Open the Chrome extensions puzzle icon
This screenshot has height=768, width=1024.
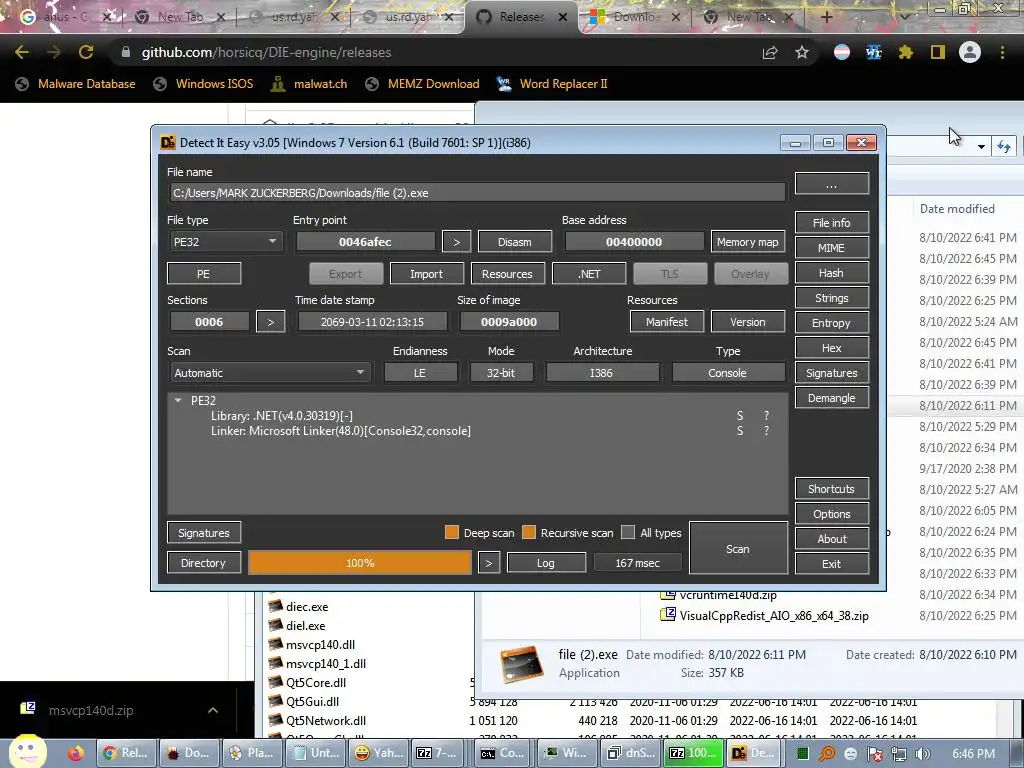(905, 52)
